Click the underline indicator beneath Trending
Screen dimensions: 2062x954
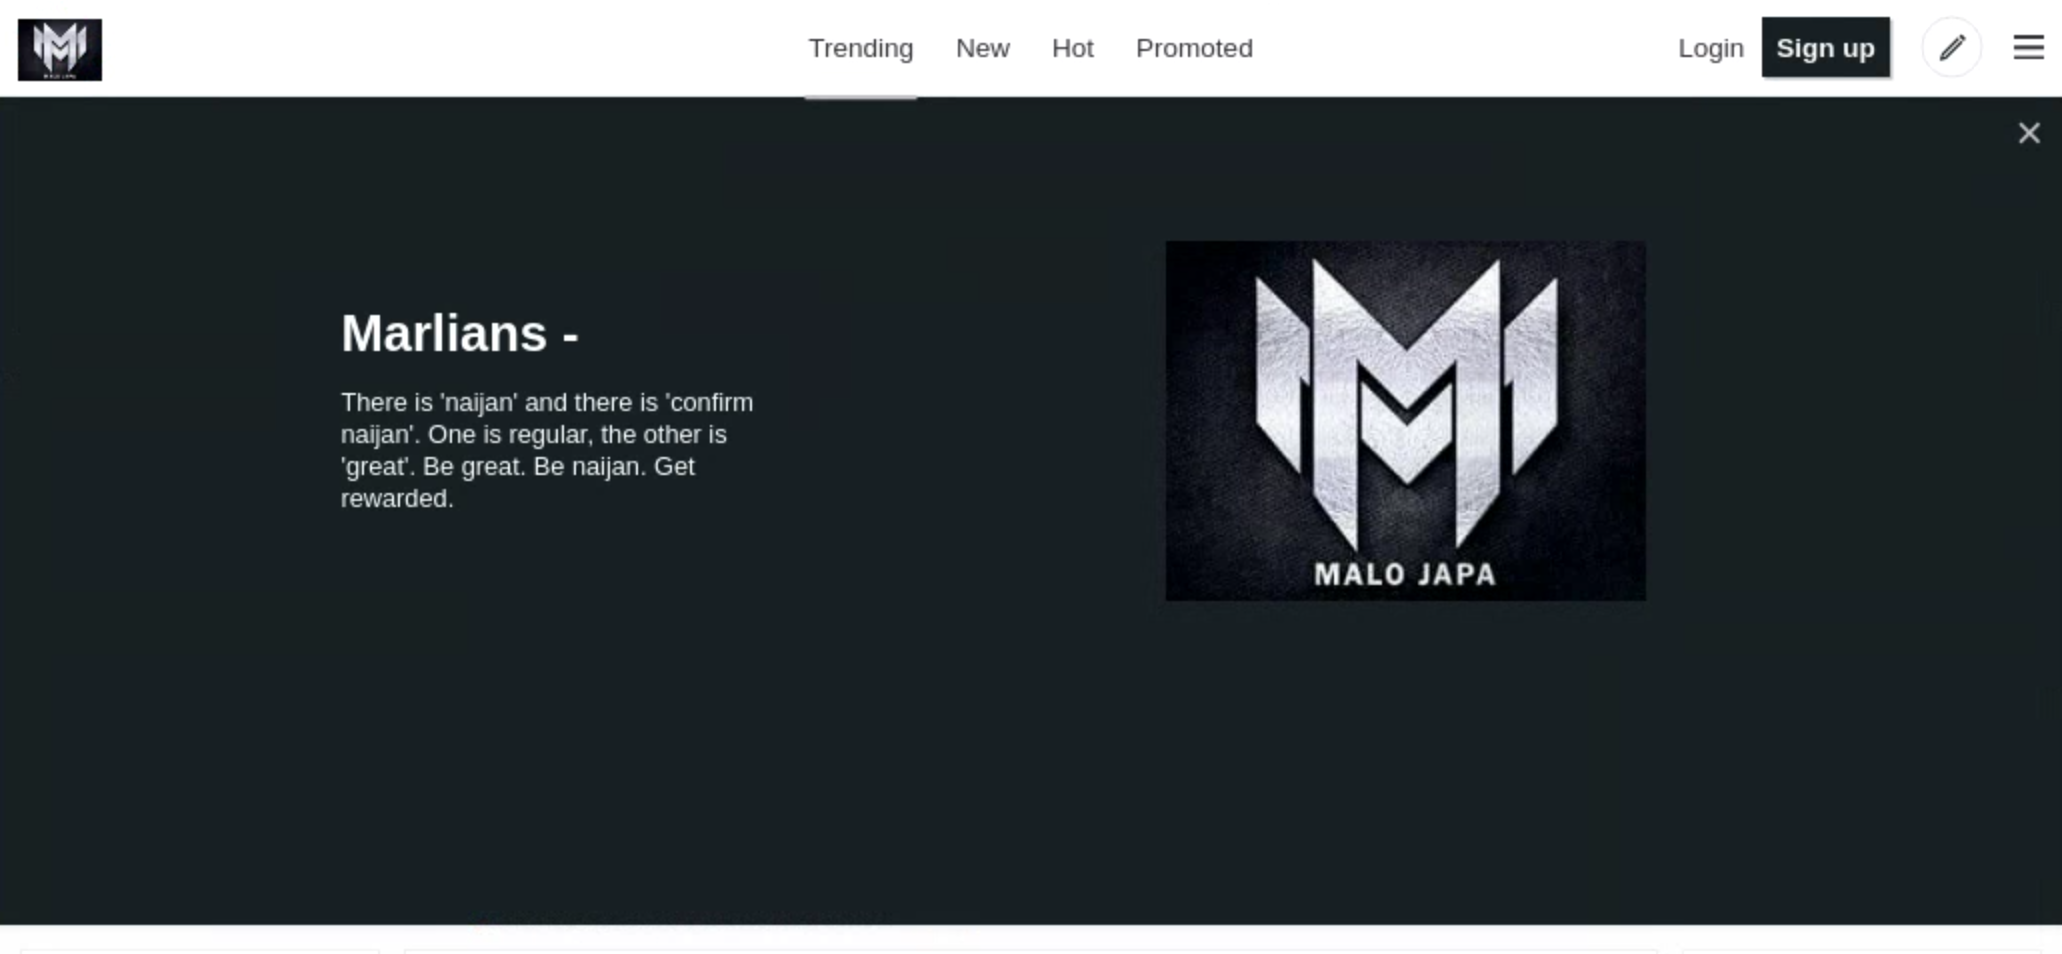tap(860, 97)
